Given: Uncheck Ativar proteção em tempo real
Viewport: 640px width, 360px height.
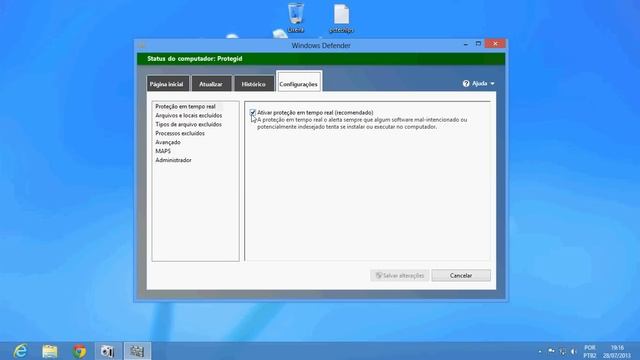Looking at the screenshot, I should [x=253, y=112].
